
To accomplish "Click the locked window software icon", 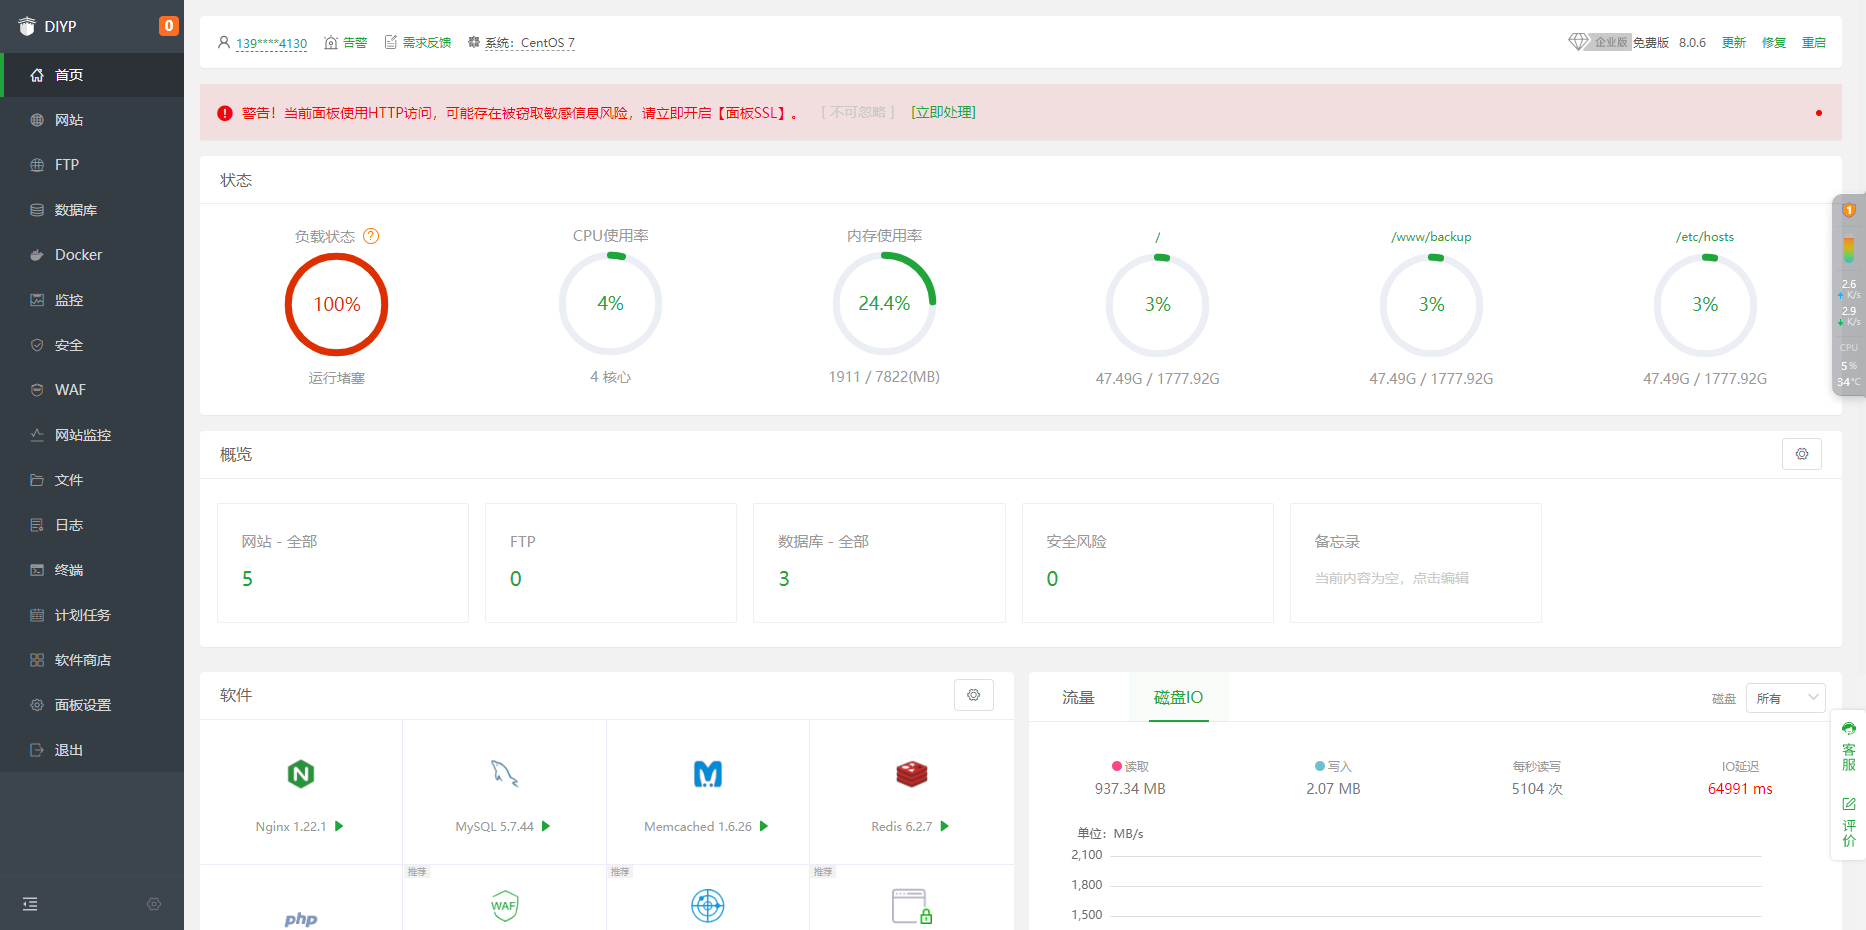I will click(x=912, y=906).
